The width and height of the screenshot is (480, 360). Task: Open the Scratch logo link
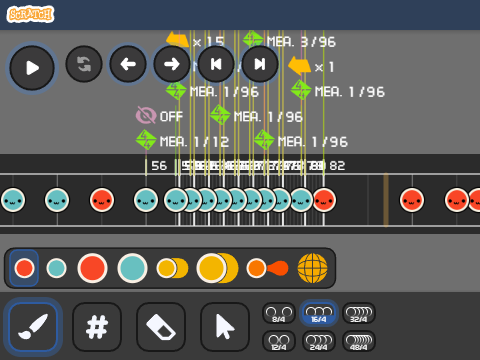30,14
